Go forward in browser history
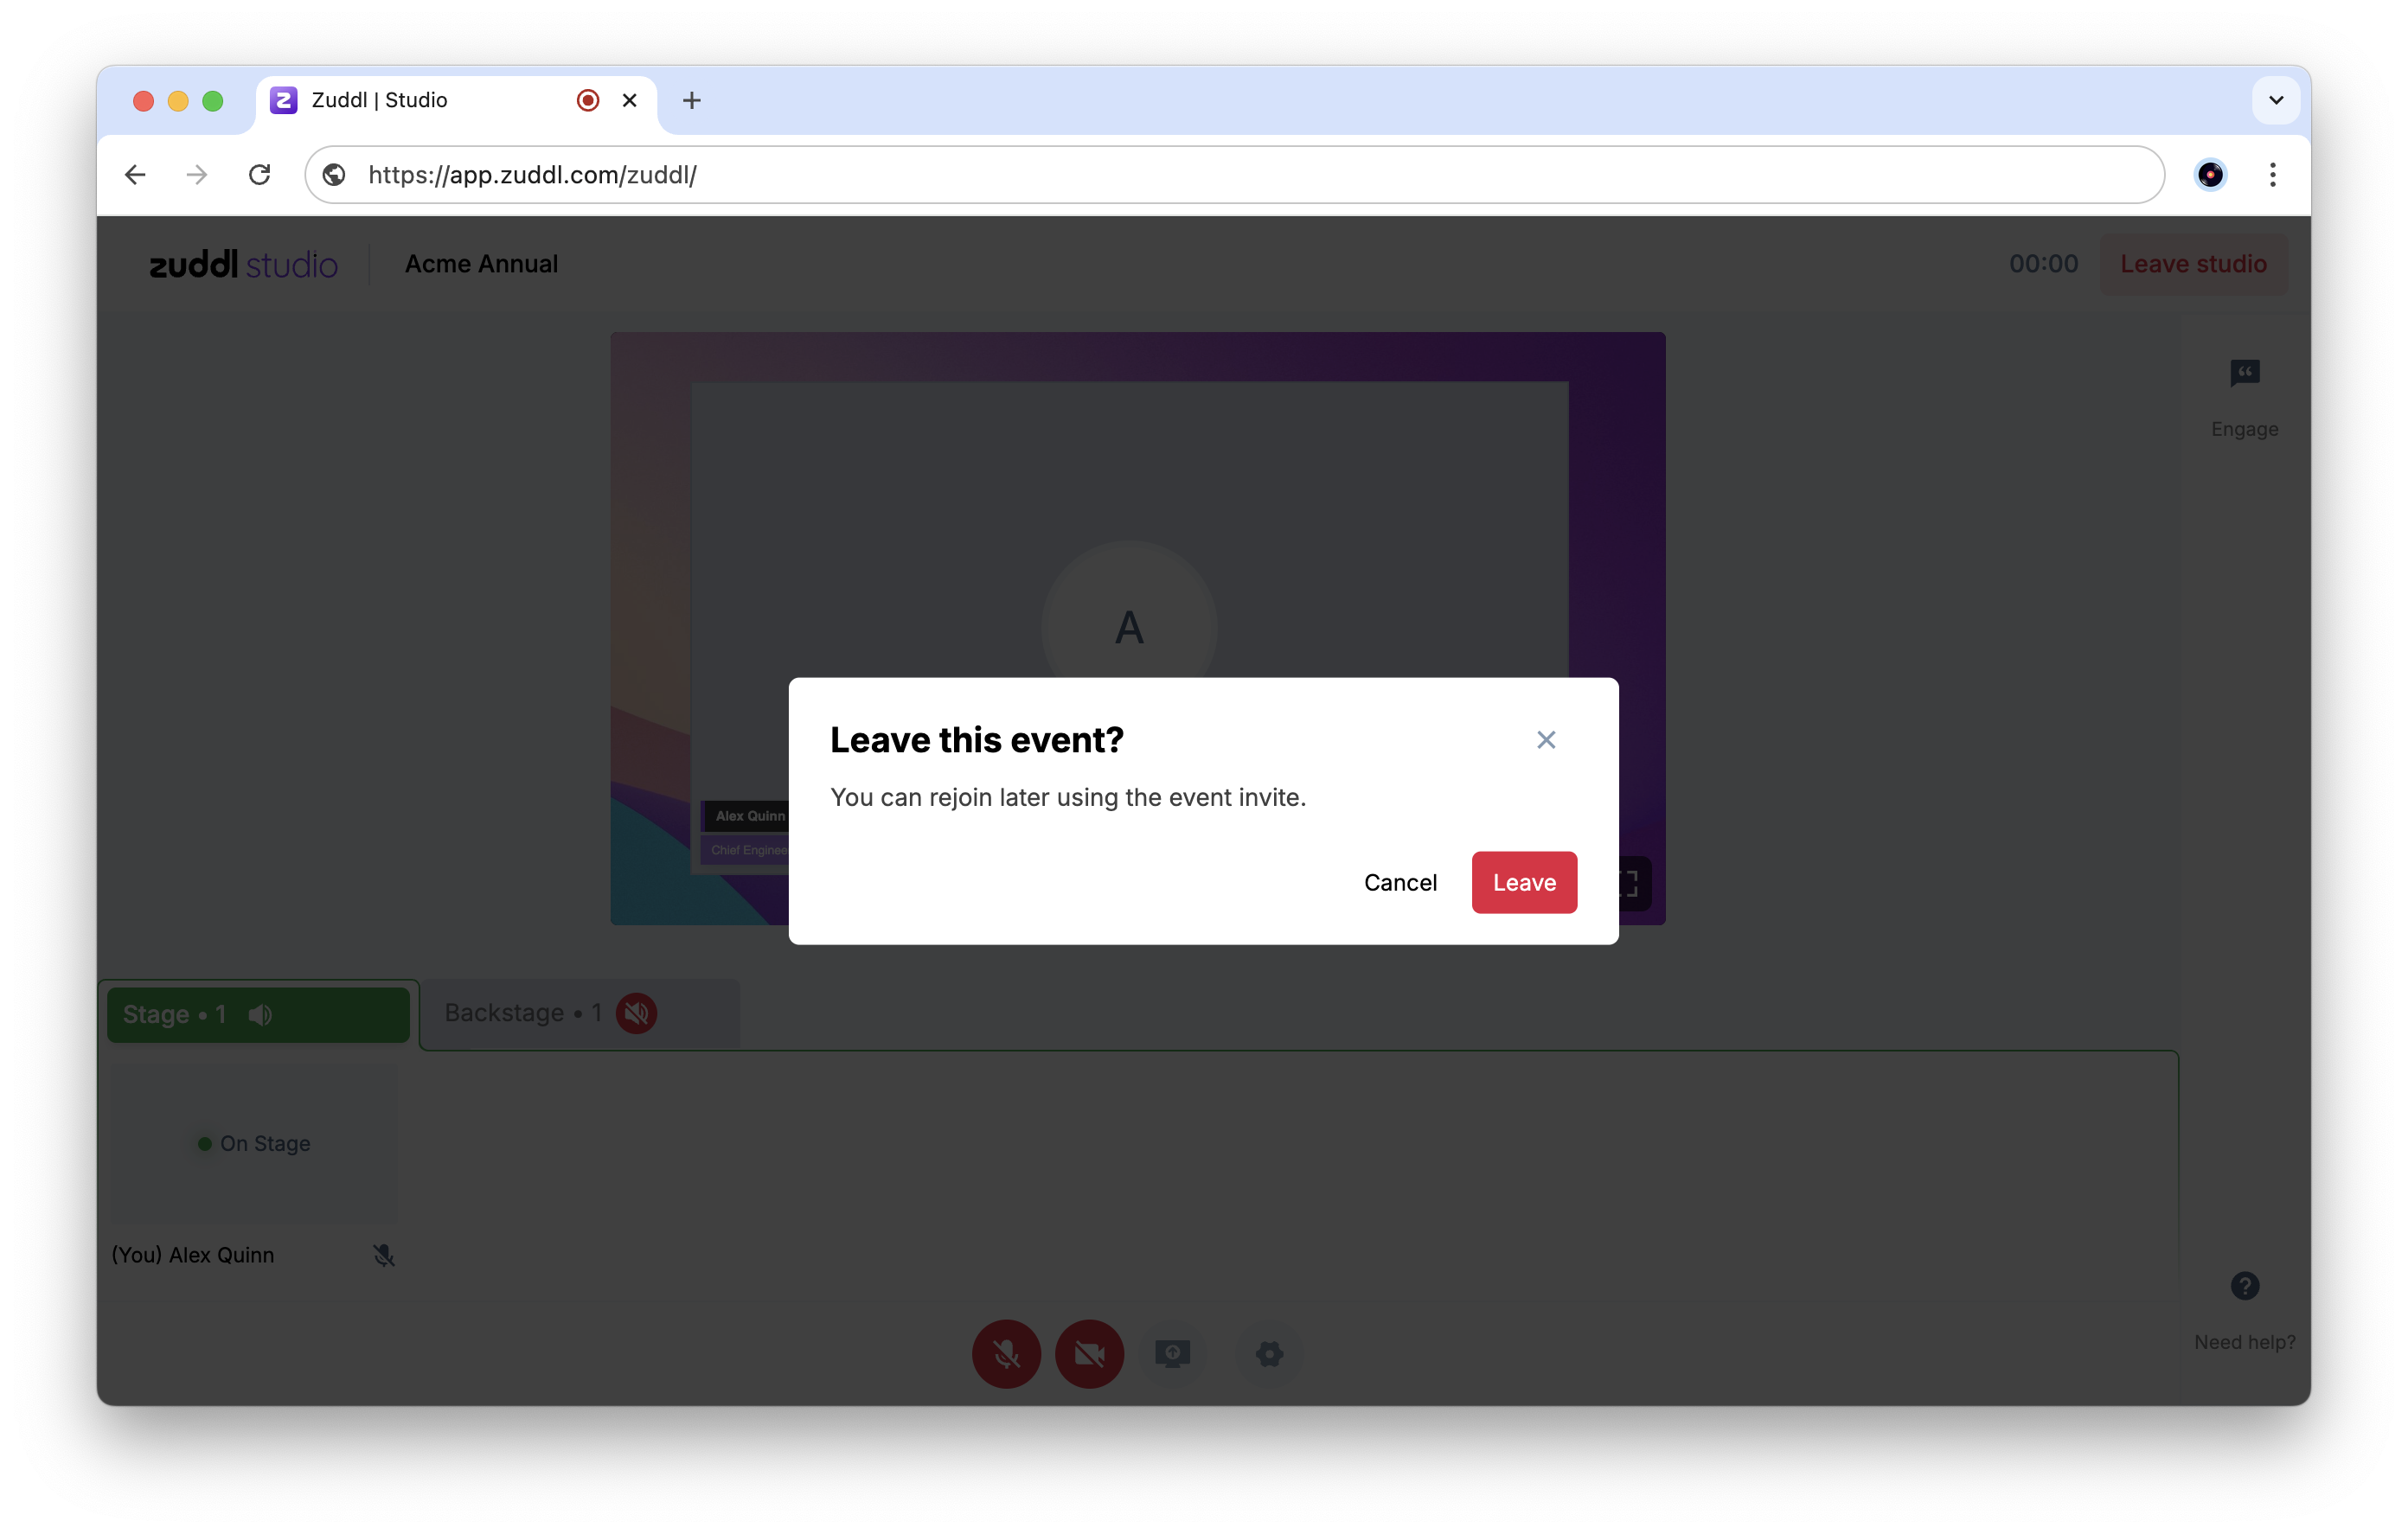This screenshot has width=2408, height=1534. (x=197, y=175)
